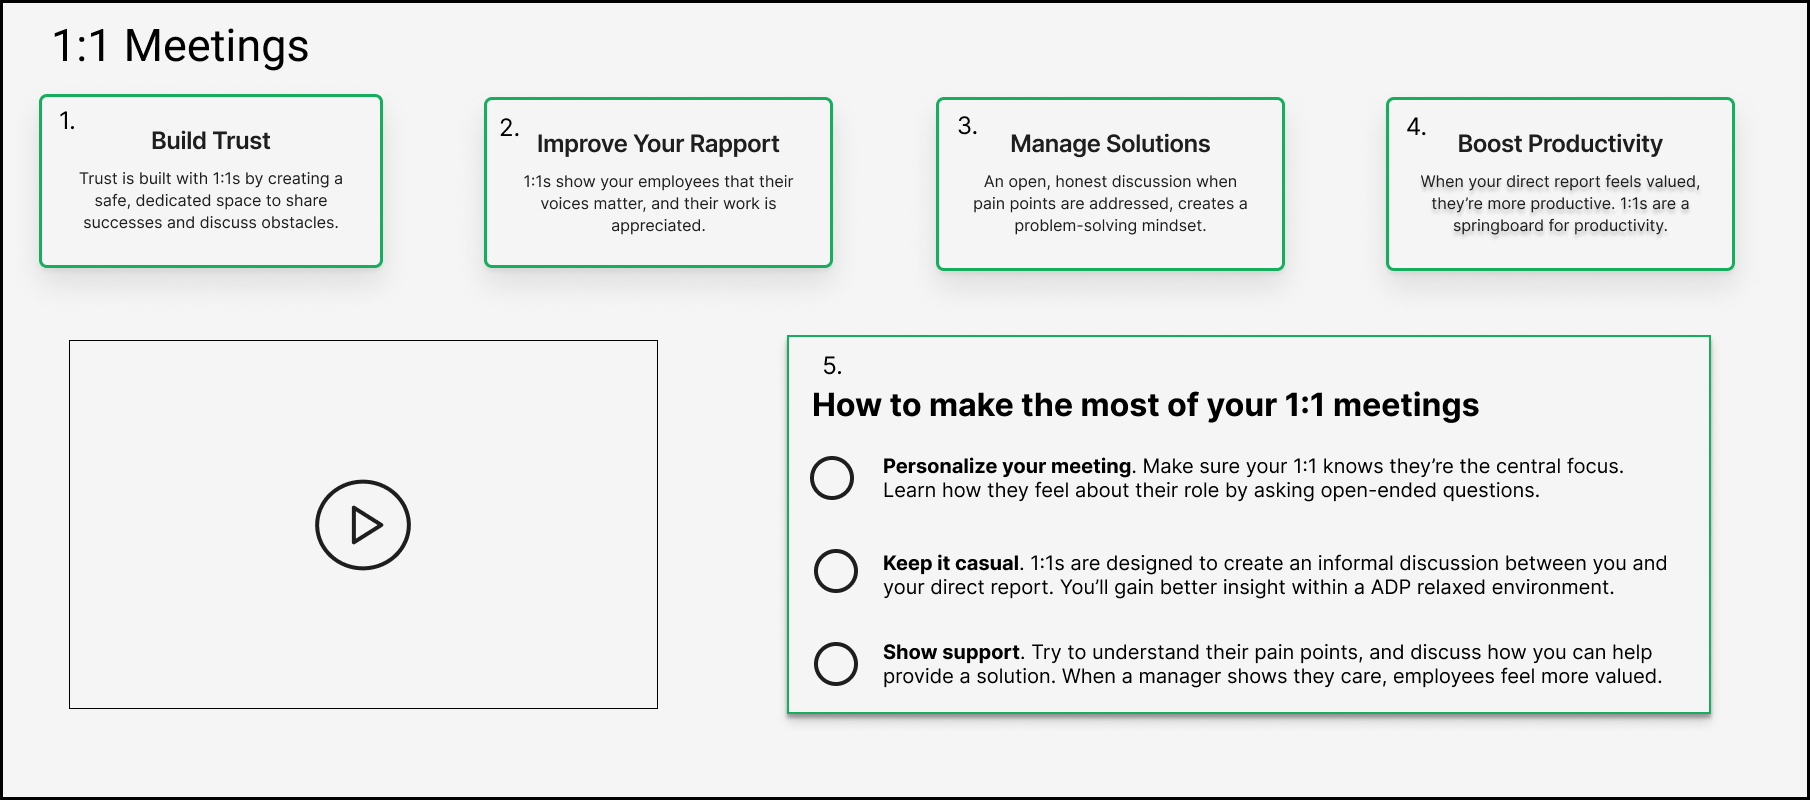Click the Show support bold text

click(x=950, y=652)
